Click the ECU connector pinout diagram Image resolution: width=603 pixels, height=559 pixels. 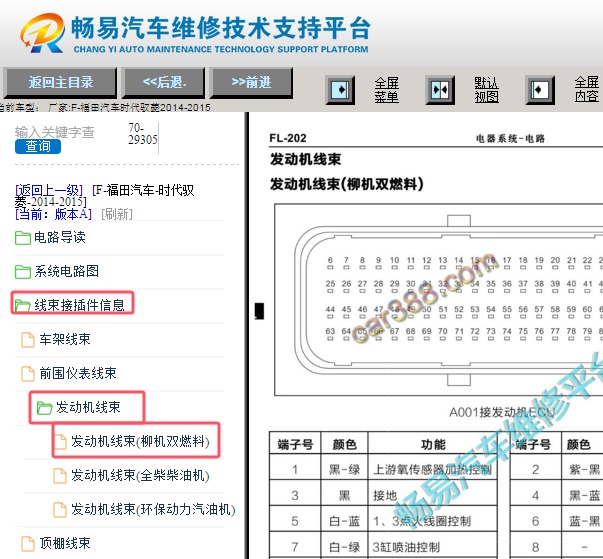click(438, 300)
